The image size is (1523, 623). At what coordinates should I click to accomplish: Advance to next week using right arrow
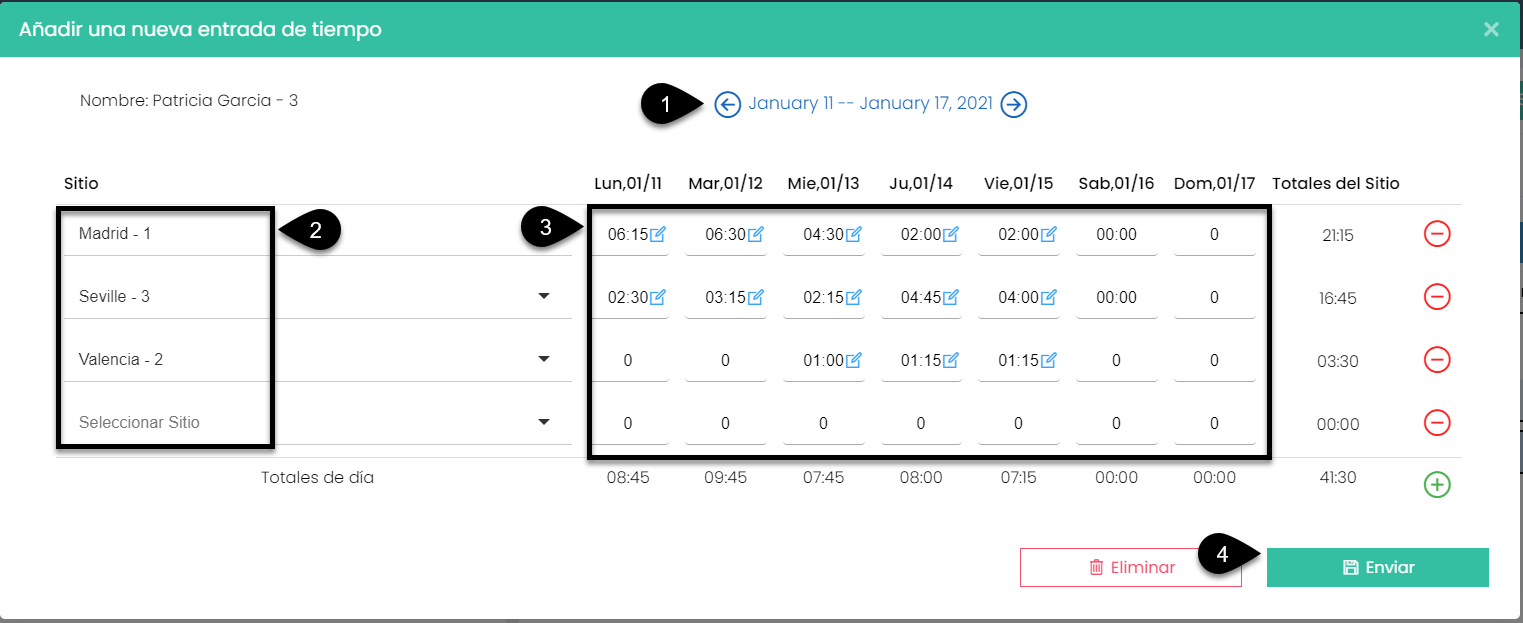click(x=1014, y=104)
